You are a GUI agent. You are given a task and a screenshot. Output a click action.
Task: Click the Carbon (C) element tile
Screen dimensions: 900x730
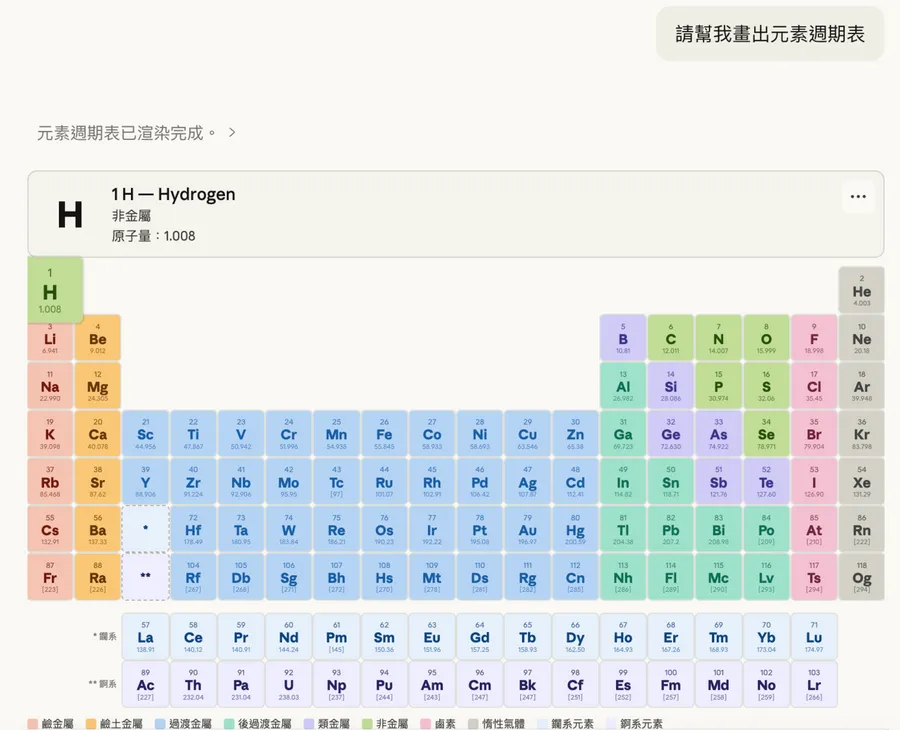coord(670,339)
